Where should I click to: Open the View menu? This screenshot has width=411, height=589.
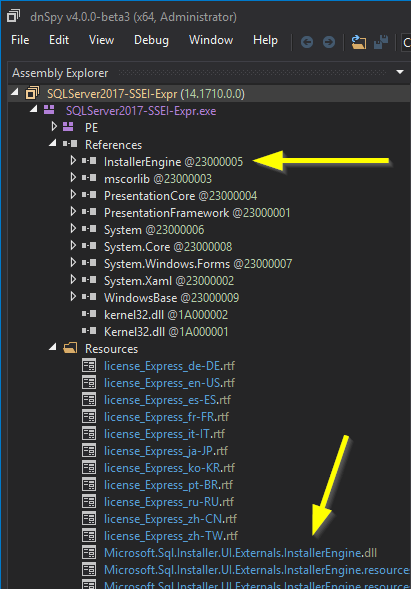[x=101, y=40]
